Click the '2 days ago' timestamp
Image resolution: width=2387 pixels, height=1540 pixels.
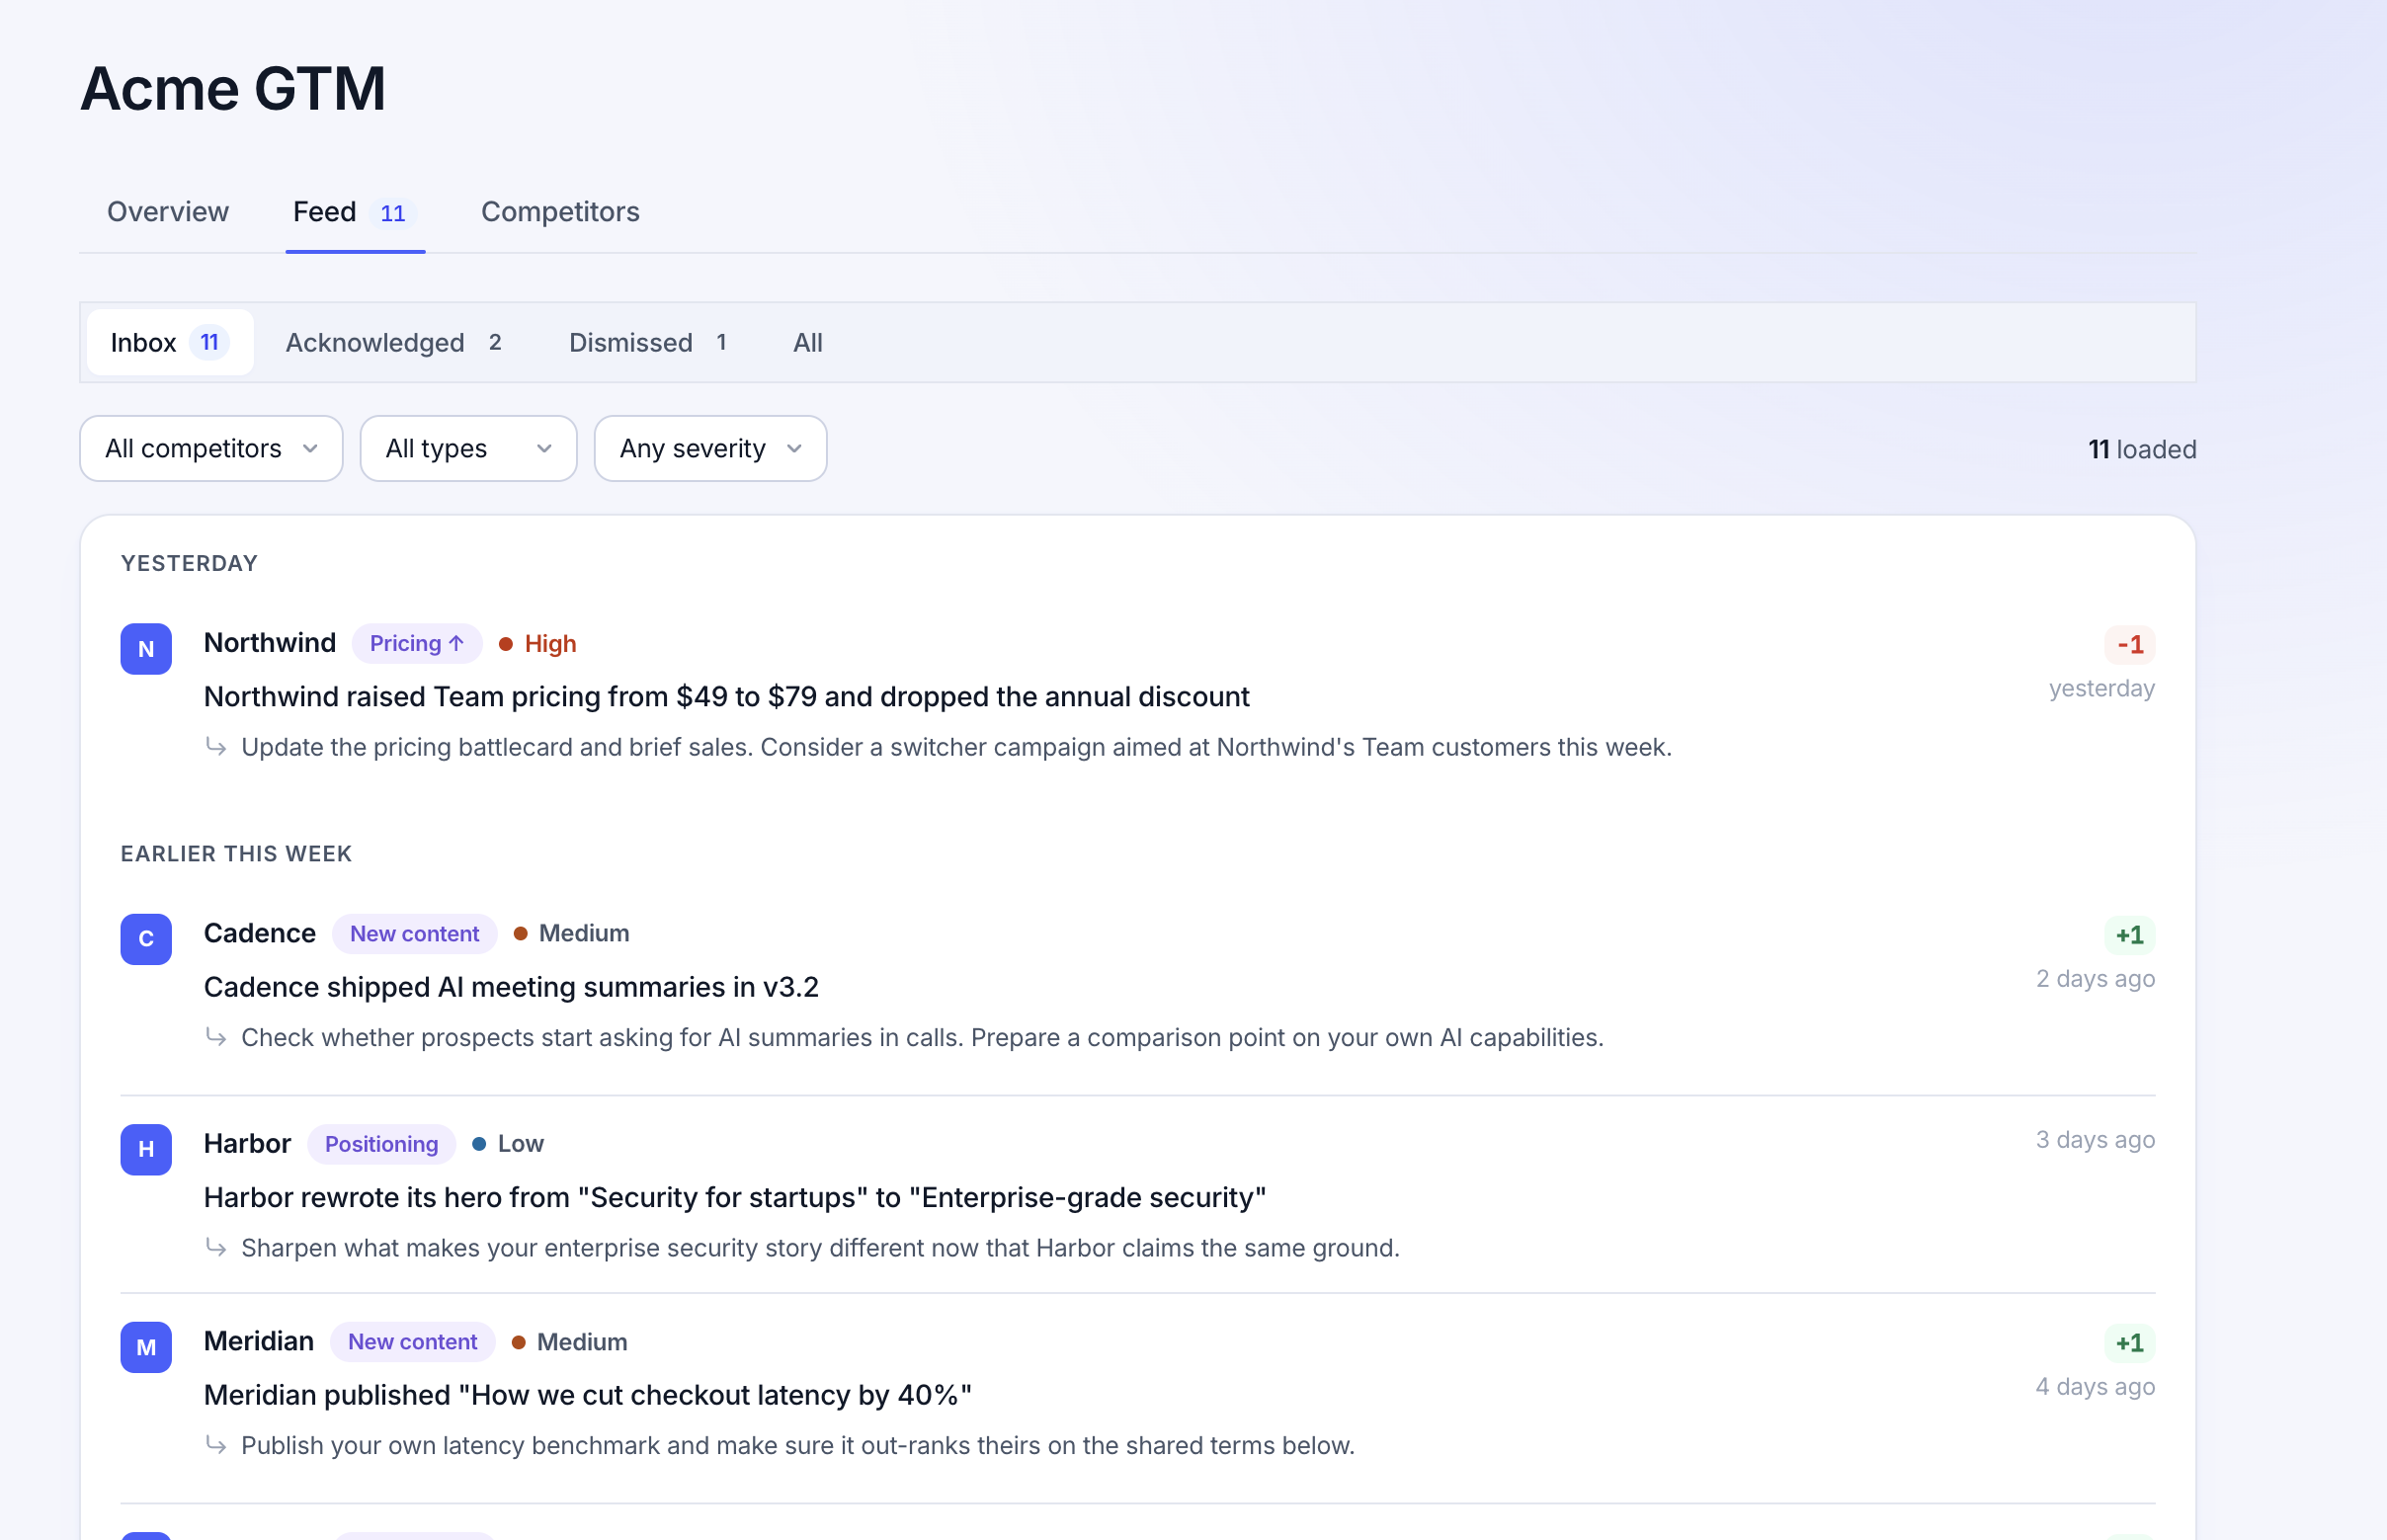2095,979
